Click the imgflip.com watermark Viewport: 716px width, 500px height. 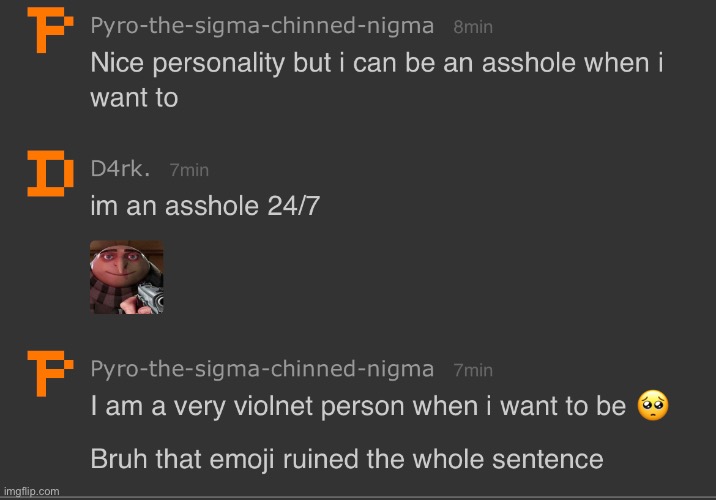coord(32,491)
